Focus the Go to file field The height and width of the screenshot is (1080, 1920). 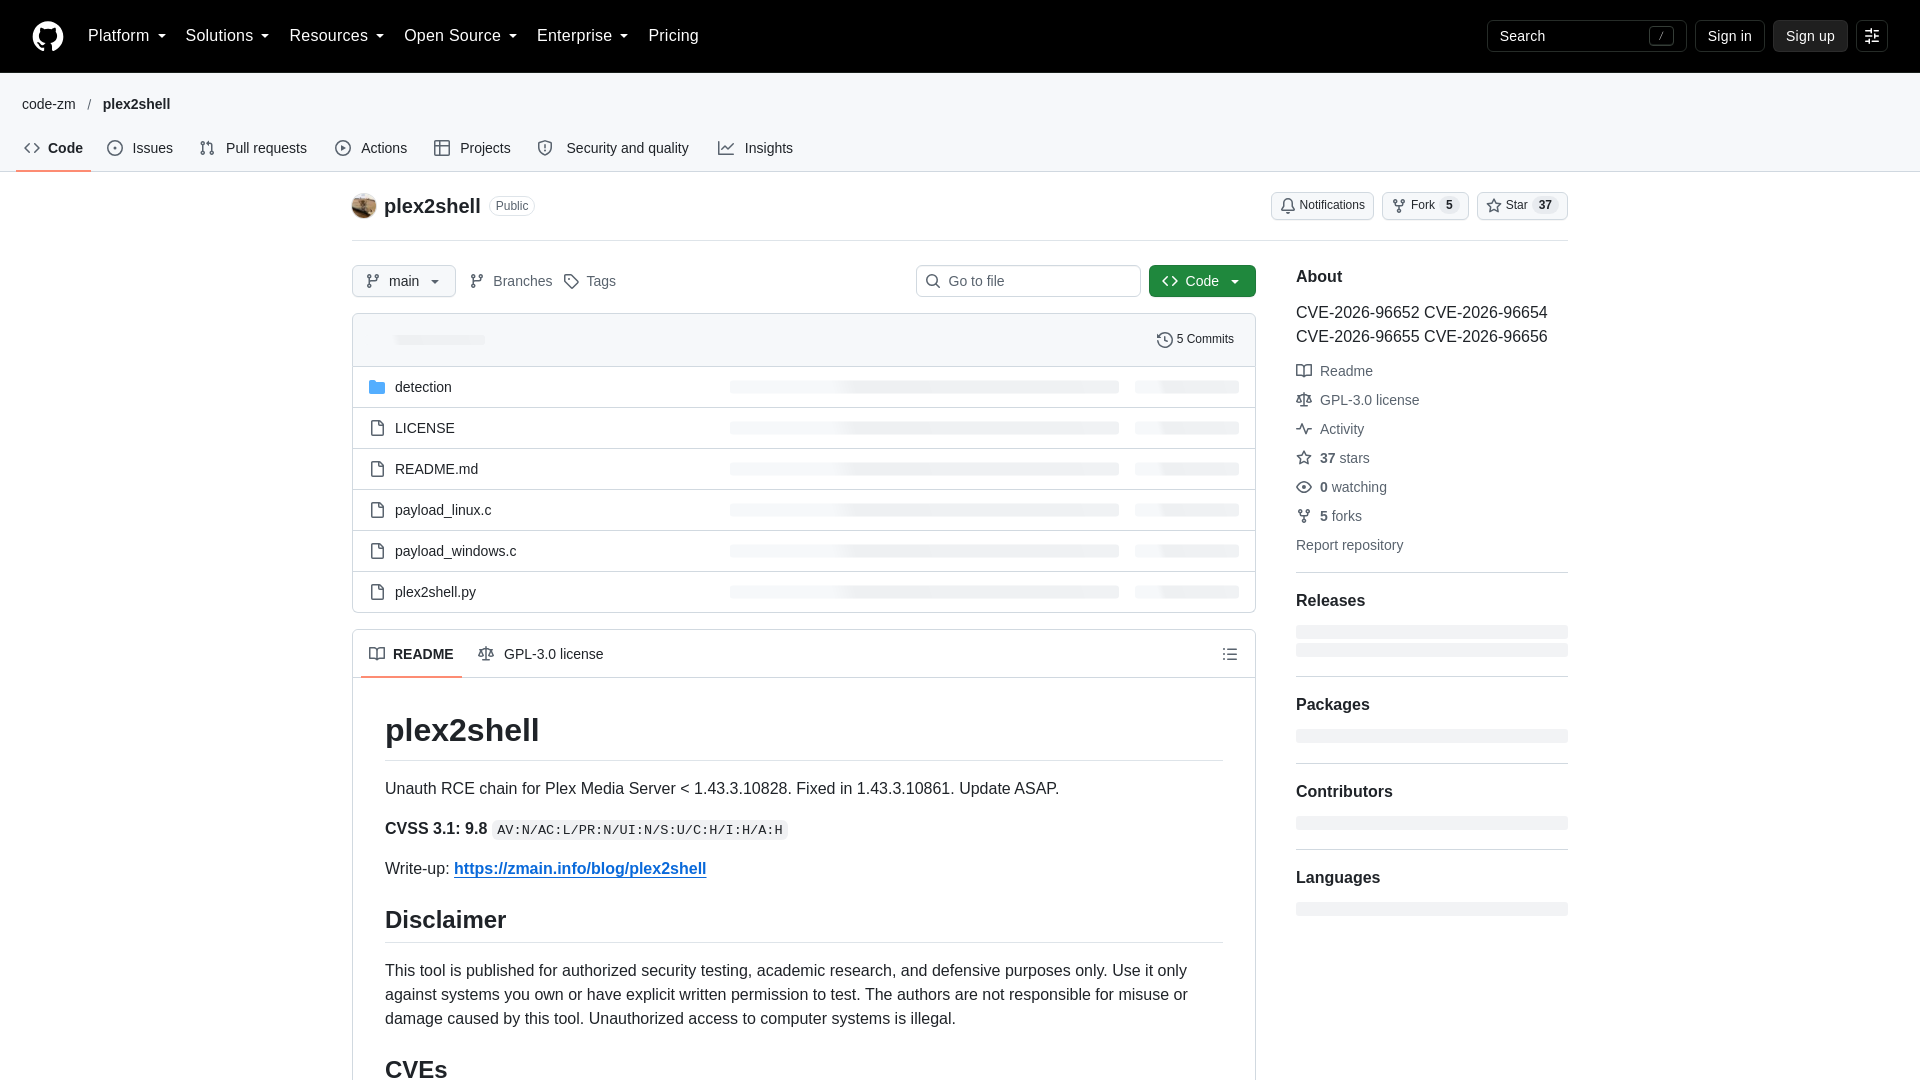coord(1028,281)
